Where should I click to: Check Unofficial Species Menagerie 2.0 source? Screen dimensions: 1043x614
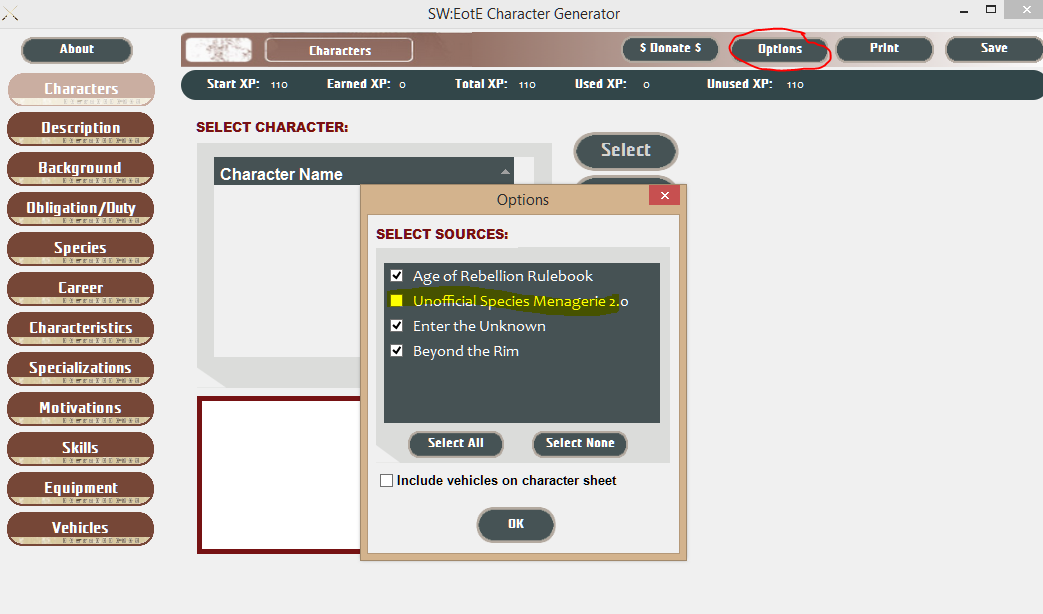pyautogui.click(x=396, y=301)
